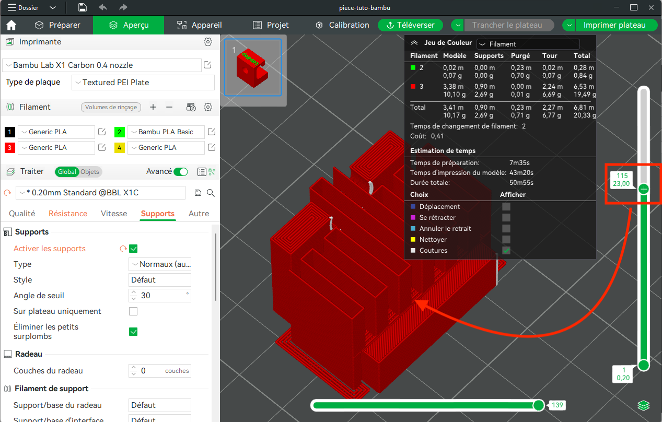Add a filament with the plus icon
This screenshot has width=662, height=422.
coord(153,107)
